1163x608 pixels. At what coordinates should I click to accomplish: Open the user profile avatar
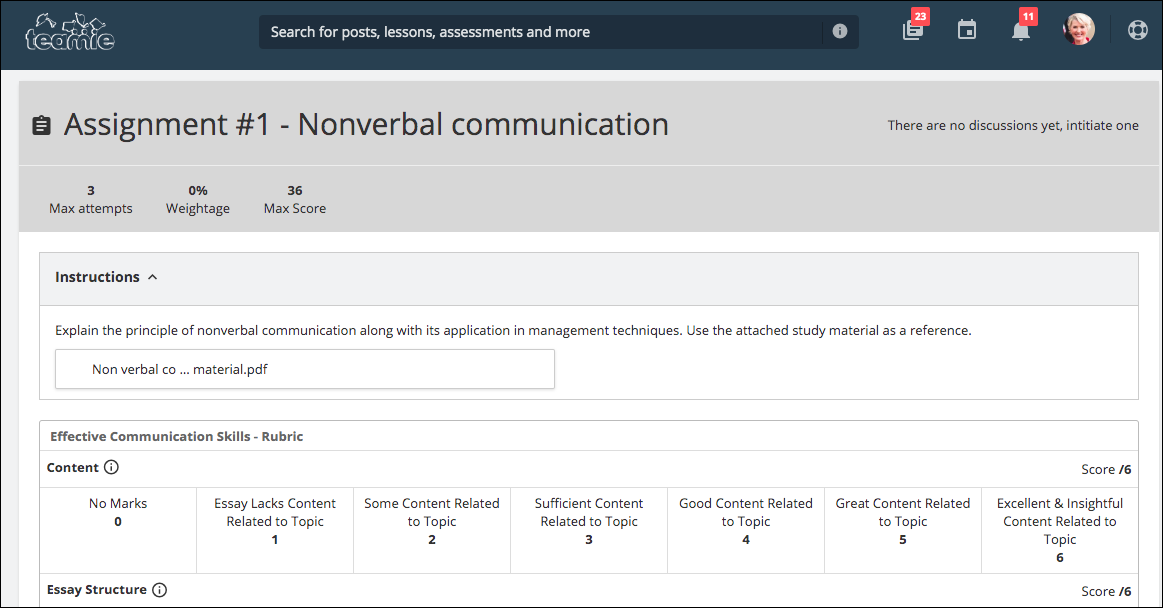pos(1078,30)
